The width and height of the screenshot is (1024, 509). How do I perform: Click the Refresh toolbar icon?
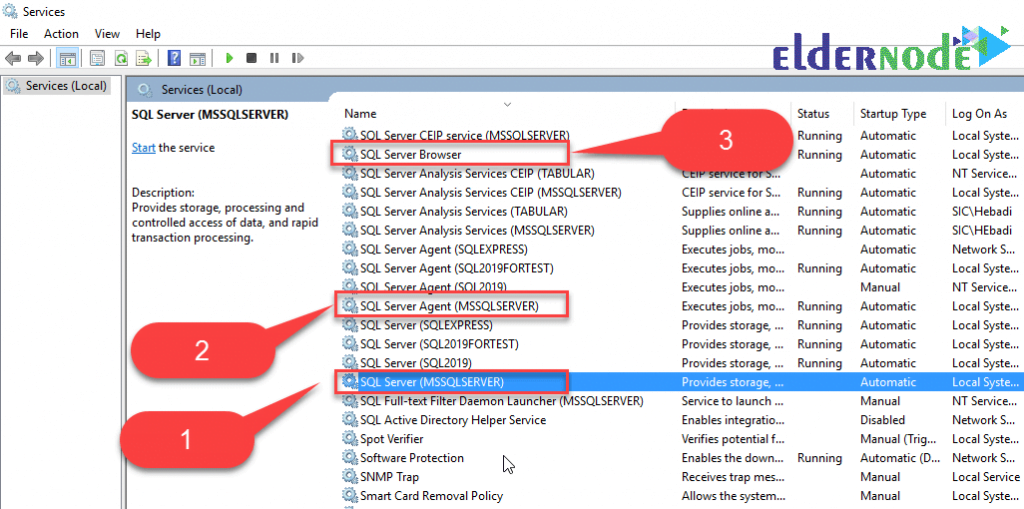pos(121,58)
